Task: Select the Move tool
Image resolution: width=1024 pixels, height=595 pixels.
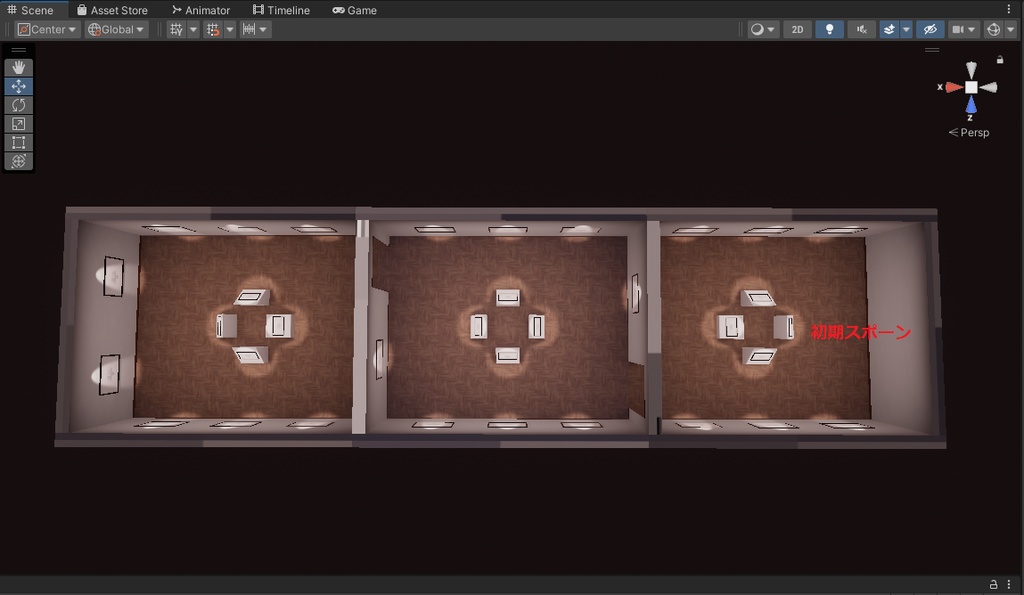Action: tap(18, 86)
